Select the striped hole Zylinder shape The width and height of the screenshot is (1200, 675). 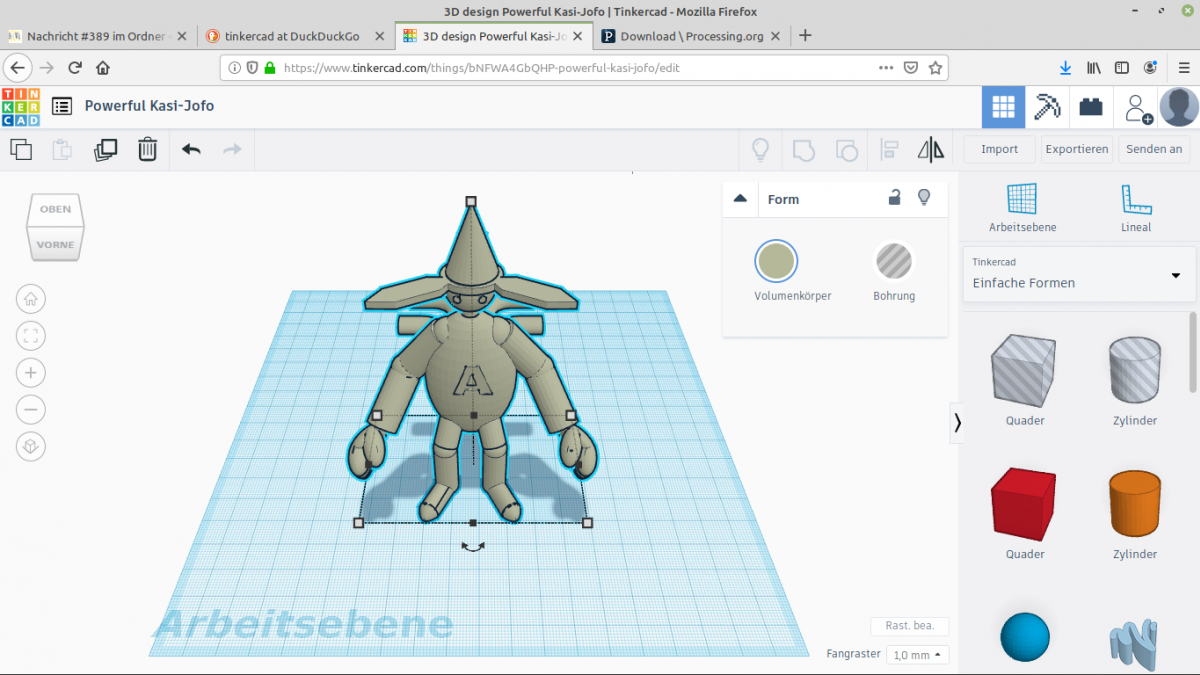[1135, 370]
